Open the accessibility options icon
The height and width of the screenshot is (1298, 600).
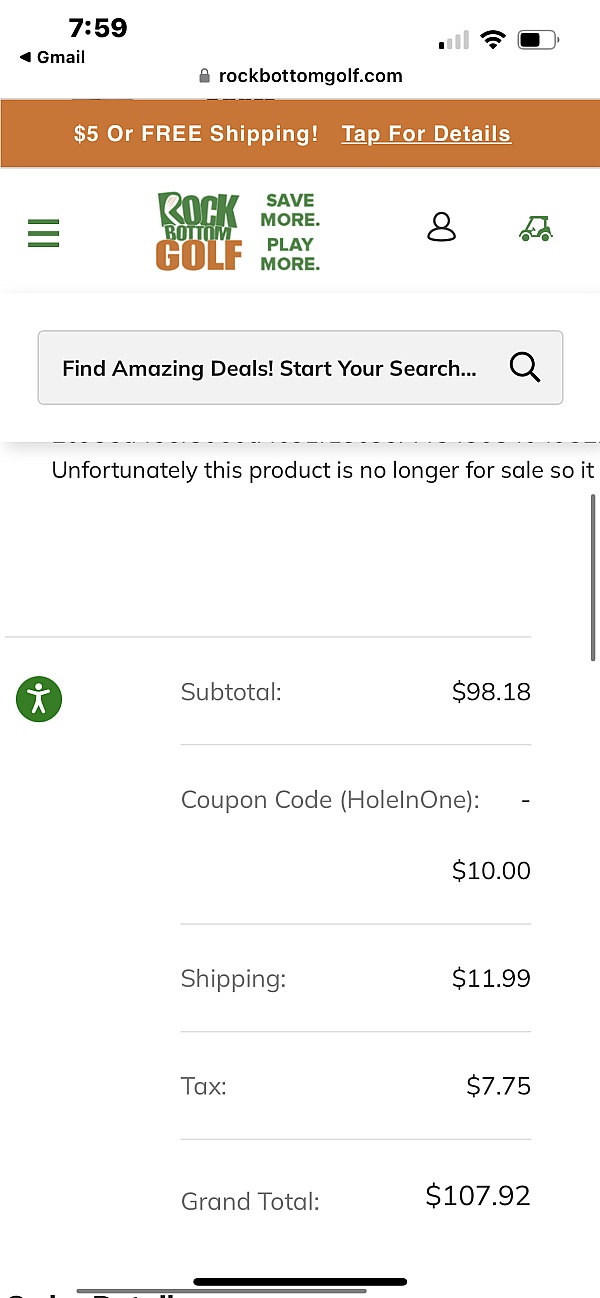(x=39, y=698)
